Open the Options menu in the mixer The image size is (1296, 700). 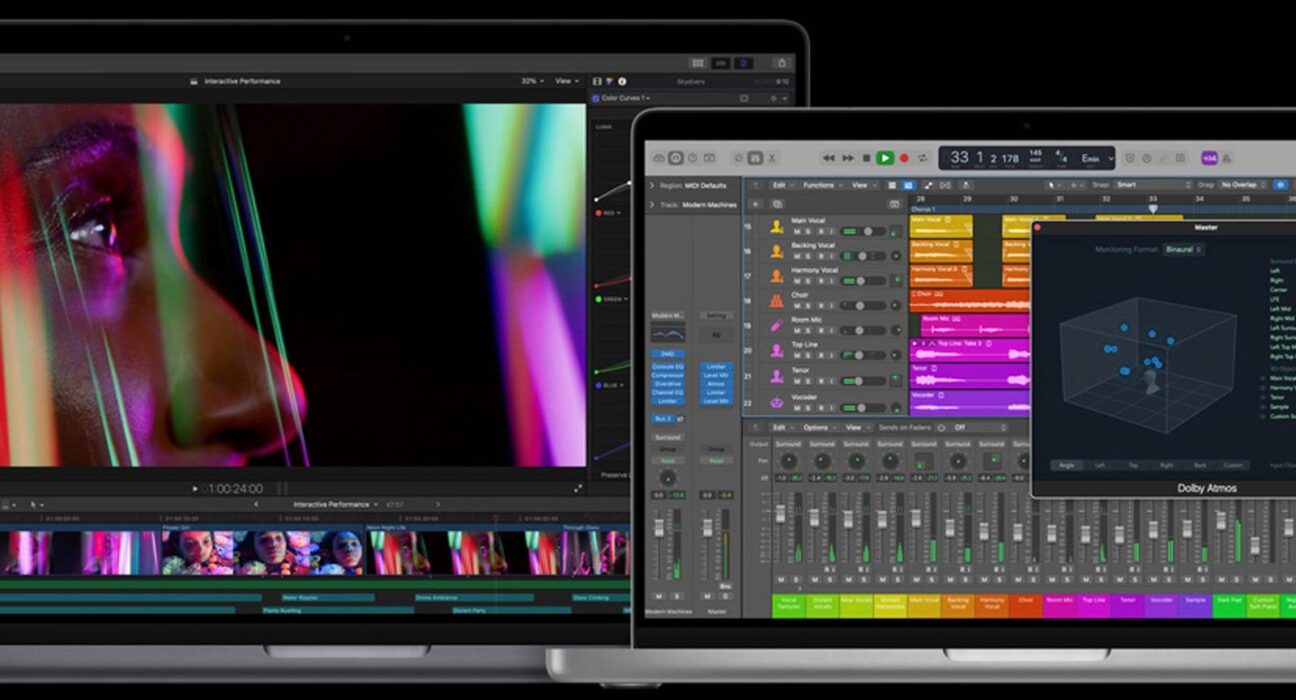pos(818,428)
